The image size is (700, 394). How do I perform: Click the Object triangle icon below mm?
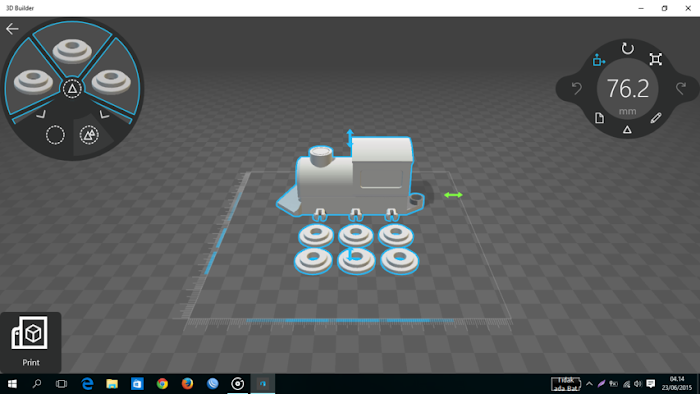tap(627, 130)
